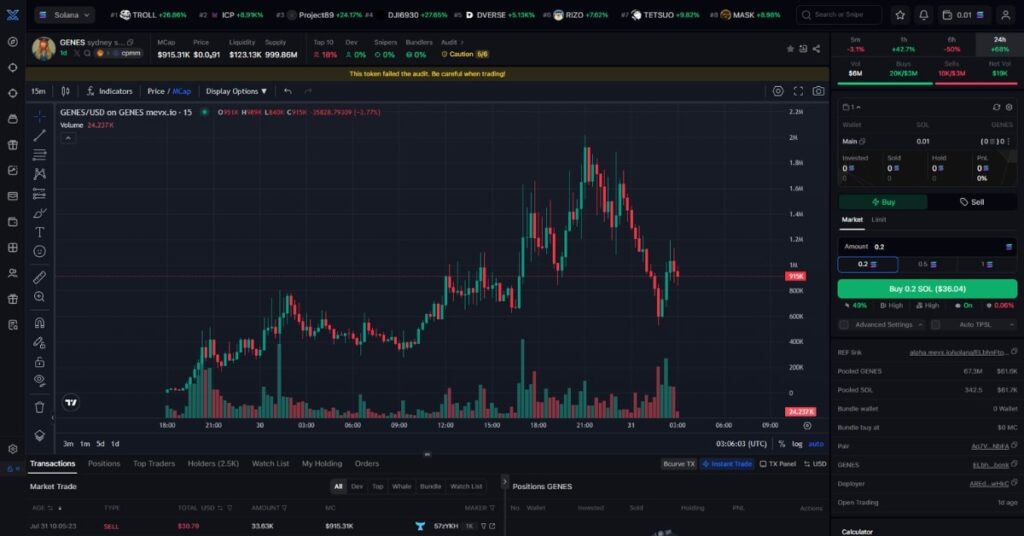Image resolution: width=1024 pixels, height=536 pixels.
Task: Click the Amount input field
Action: point(927,247)
